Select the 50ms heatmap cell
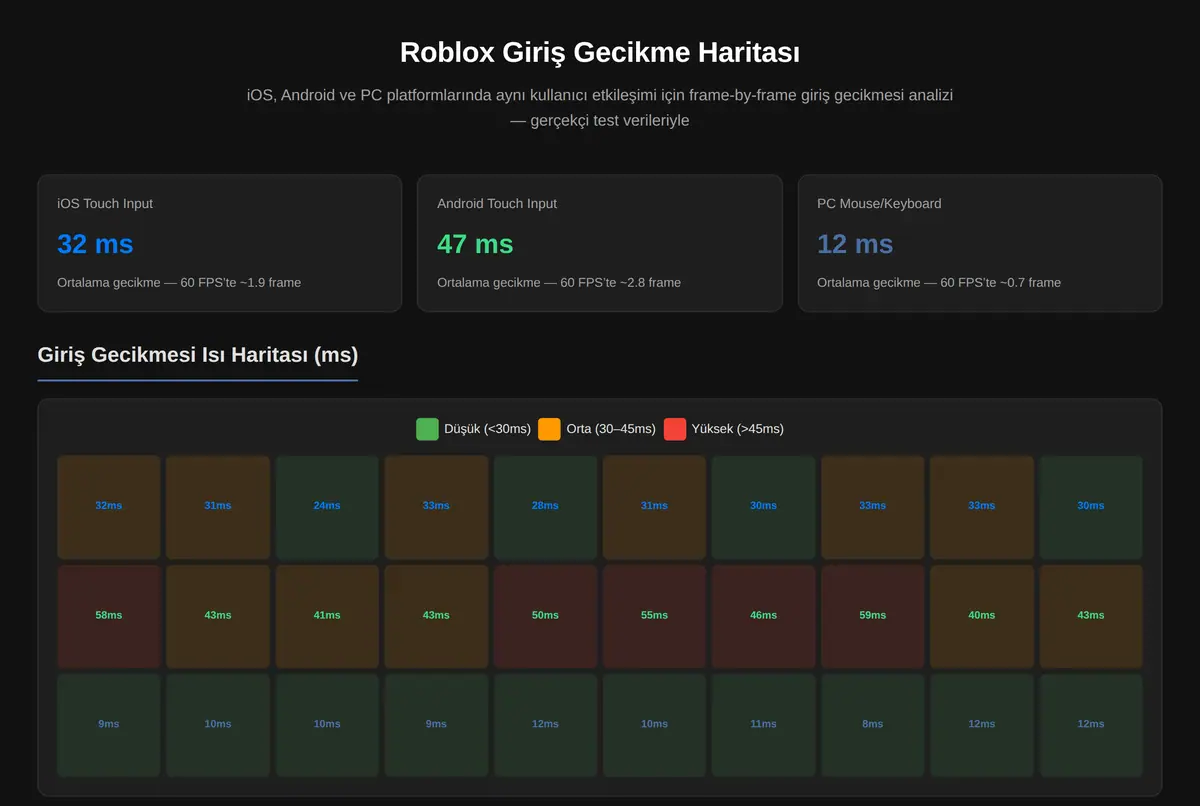 tap(545, 616)
